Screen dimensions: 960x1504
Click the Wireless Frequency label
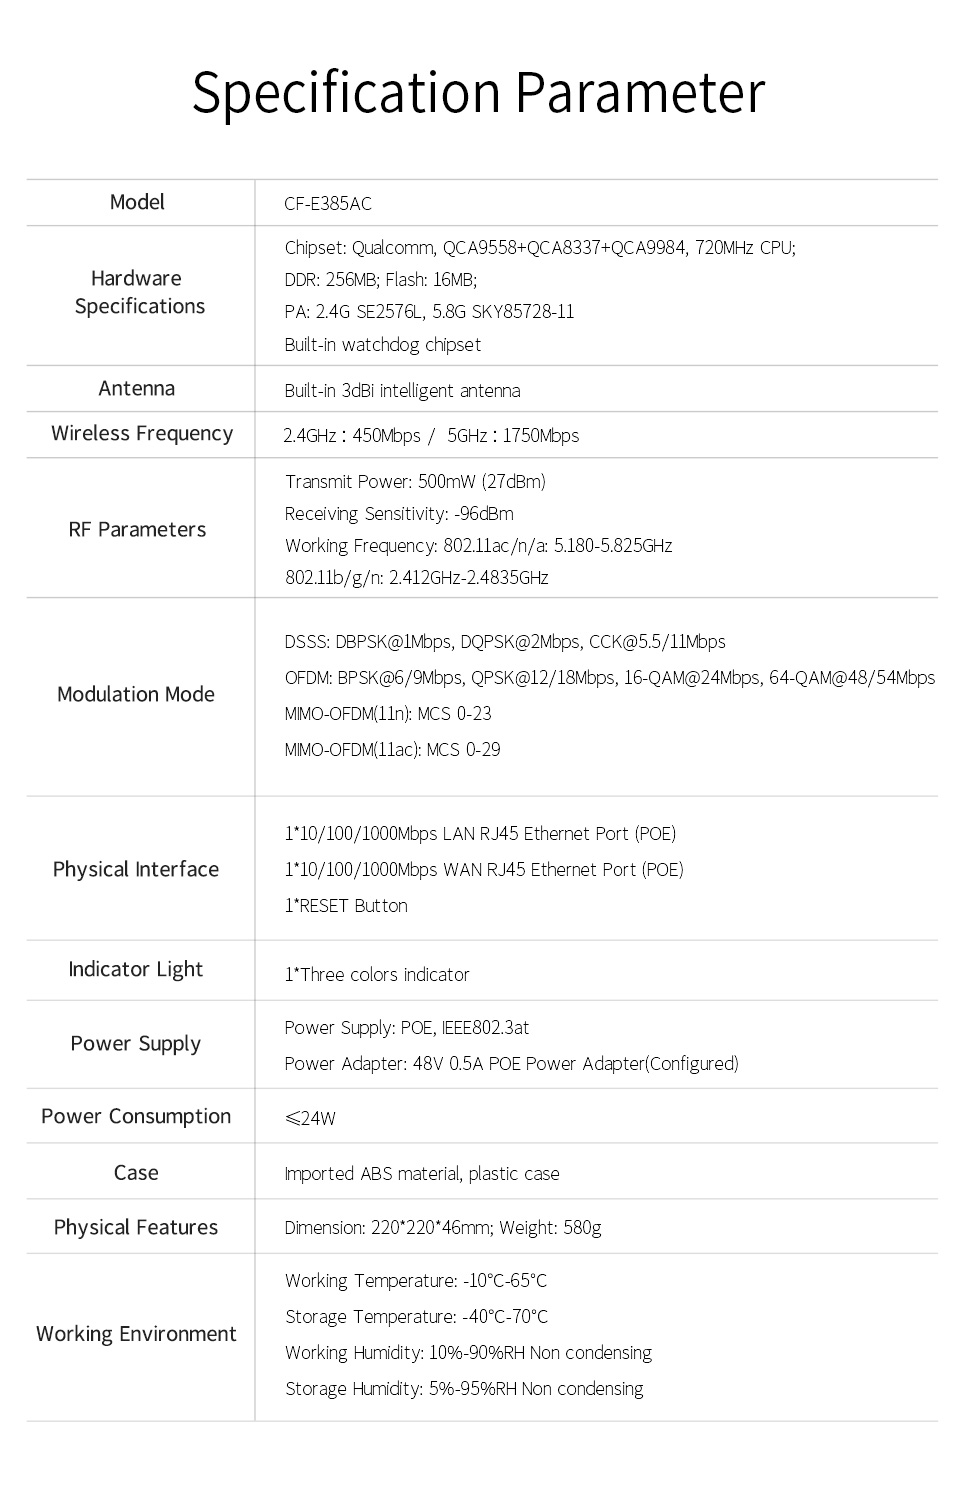(142, 433)
